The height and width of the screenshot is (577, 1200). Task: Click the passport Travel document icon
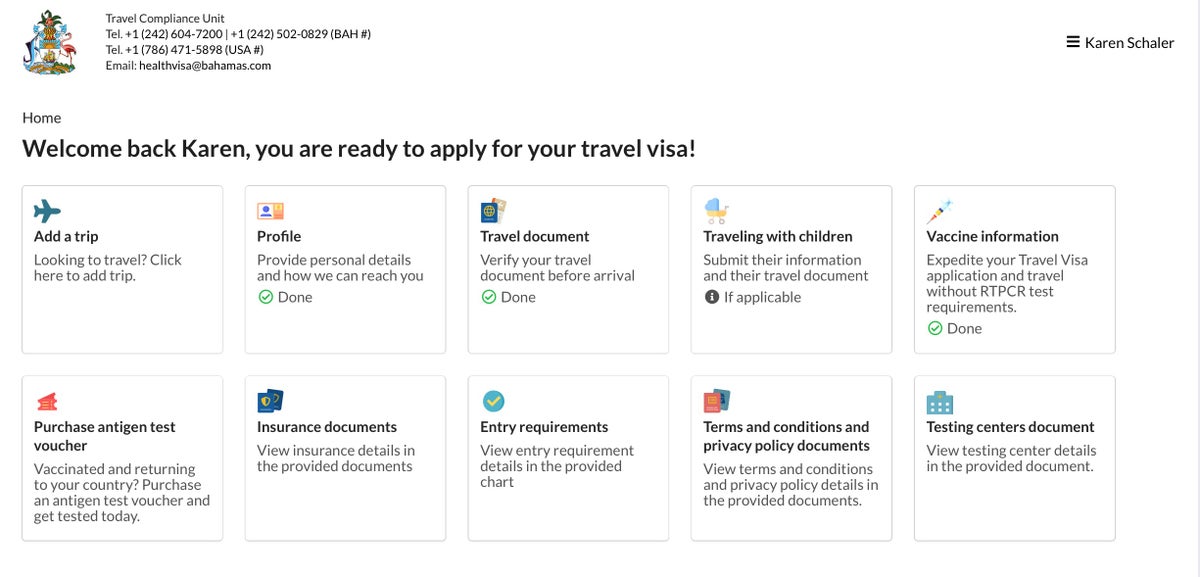click(494, 211)
